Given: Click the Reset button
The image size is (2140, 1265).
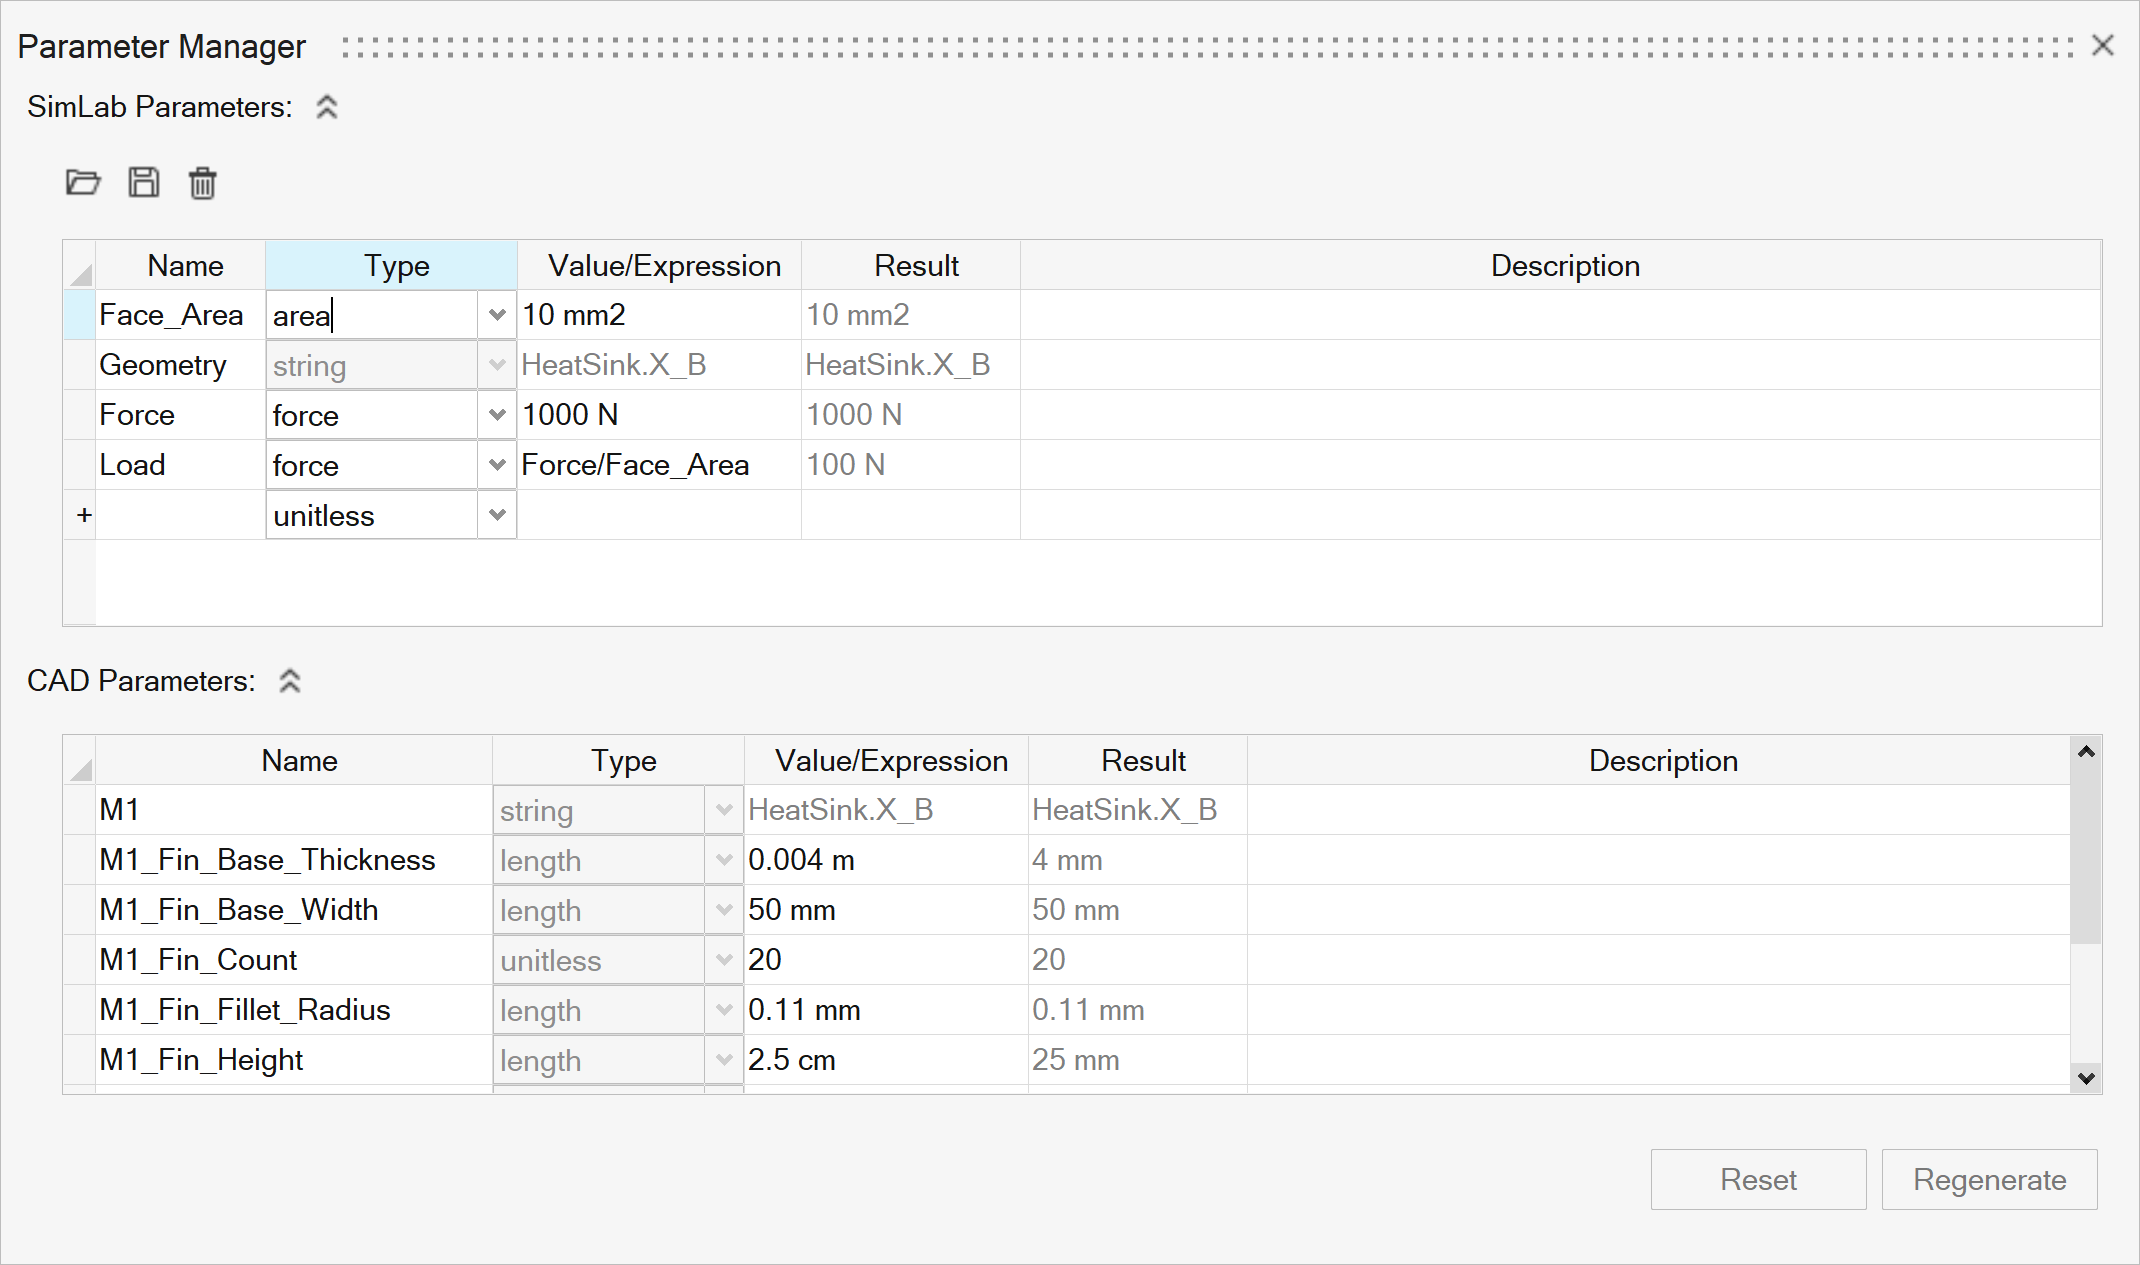Looking at the screenshot, I should (x=1758, y=1180).
